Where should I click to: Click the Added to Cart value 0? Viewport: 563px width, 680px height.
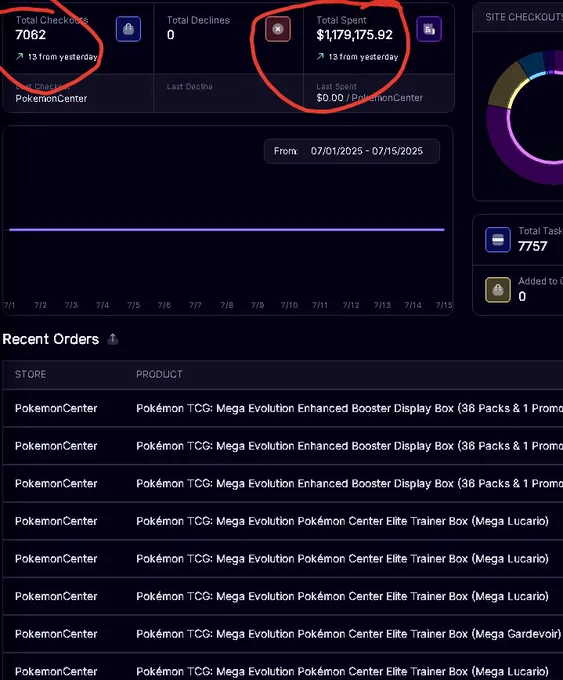pos(522,296)
